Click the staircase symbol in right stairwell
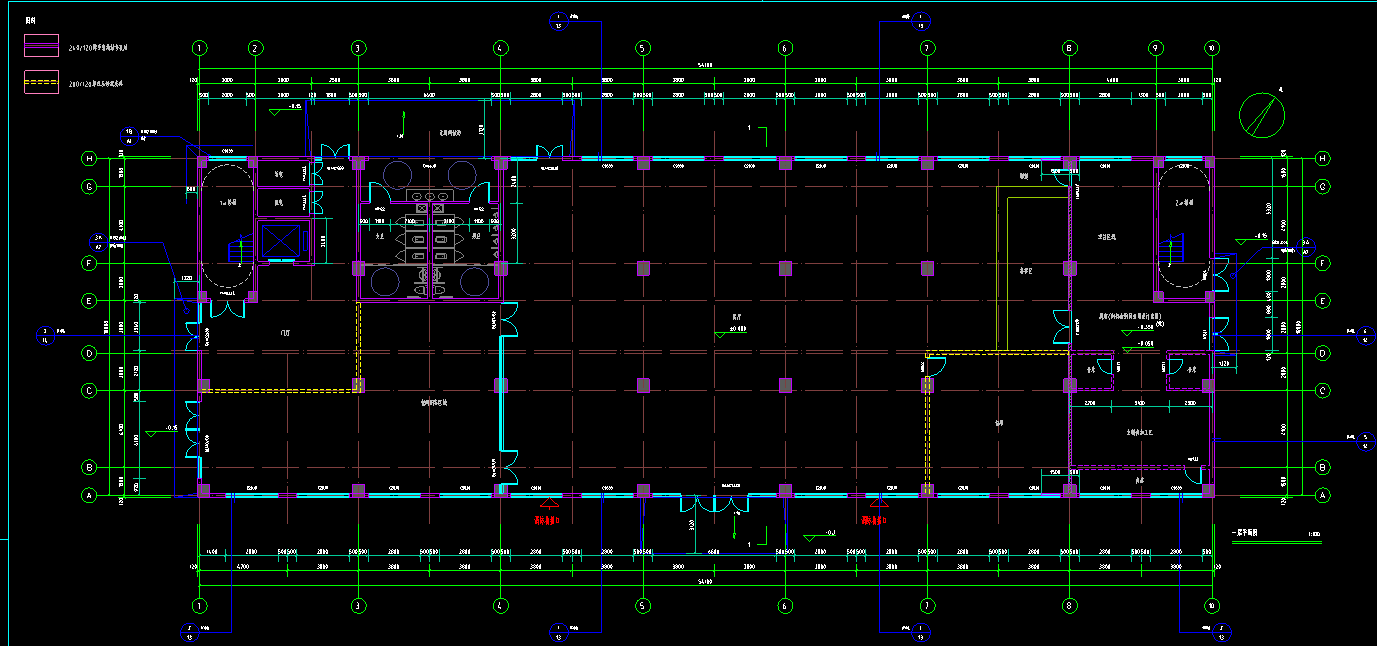 [x=1169, y=248]
